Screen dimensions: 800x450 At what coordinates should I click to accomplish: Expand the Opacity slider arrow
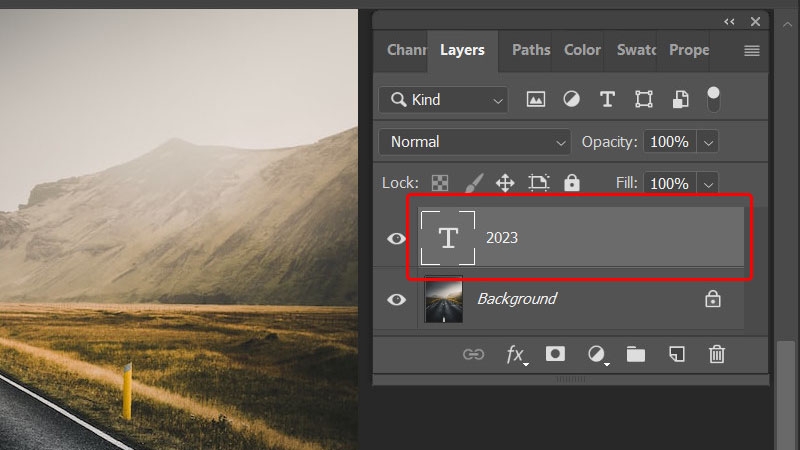(708, 142)
